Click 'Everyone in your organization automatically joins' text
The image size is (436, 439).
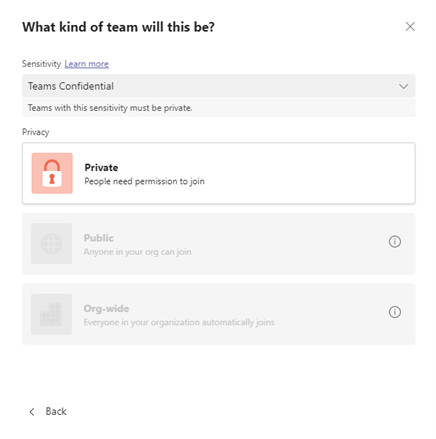click(x=179, y=322)
